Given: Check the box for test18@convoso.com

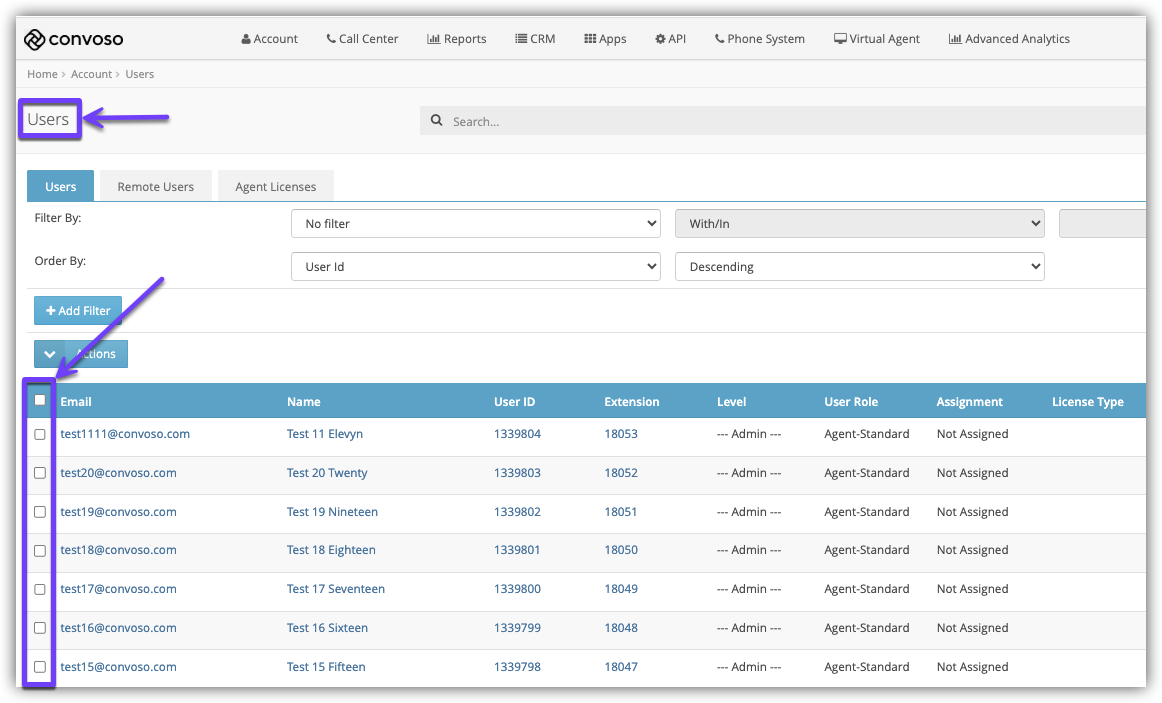Looking at the screenshot, I should click(40, 550).
